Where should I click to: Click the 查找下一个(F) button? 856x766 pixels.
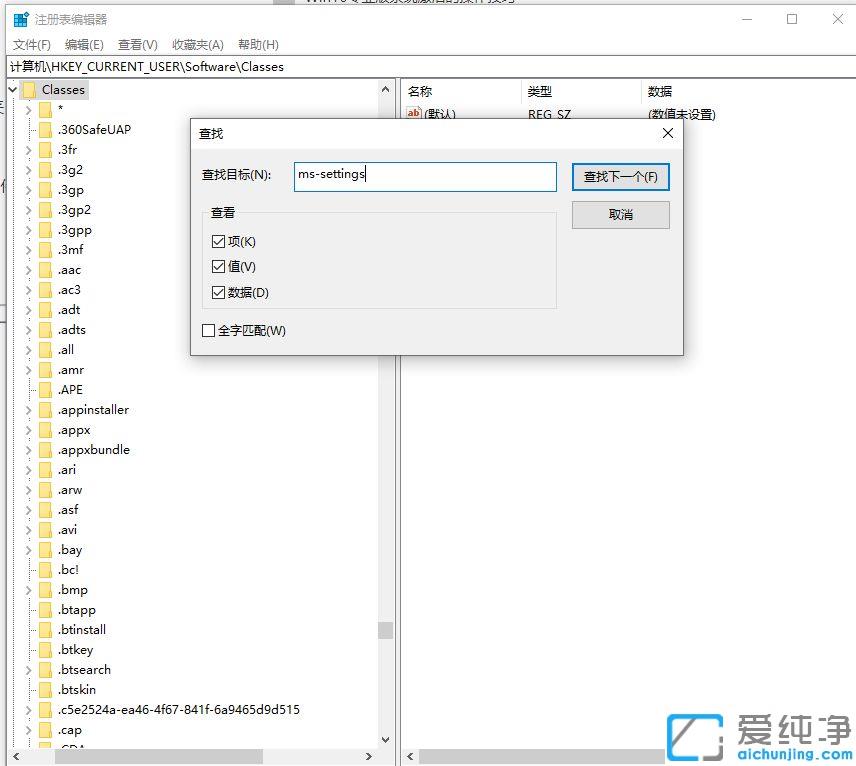(620, 177)
